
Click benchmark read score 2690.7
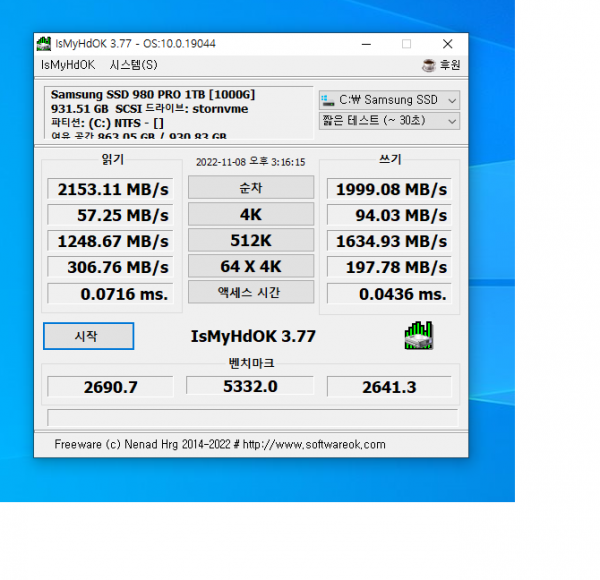(110, 387)
